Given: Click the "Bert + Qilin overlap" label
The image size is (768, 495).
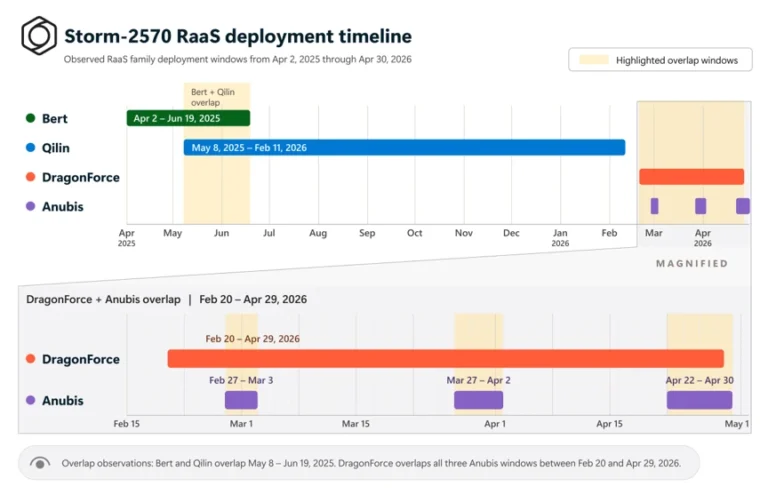Looking at the screenshot, I should 213,97.
